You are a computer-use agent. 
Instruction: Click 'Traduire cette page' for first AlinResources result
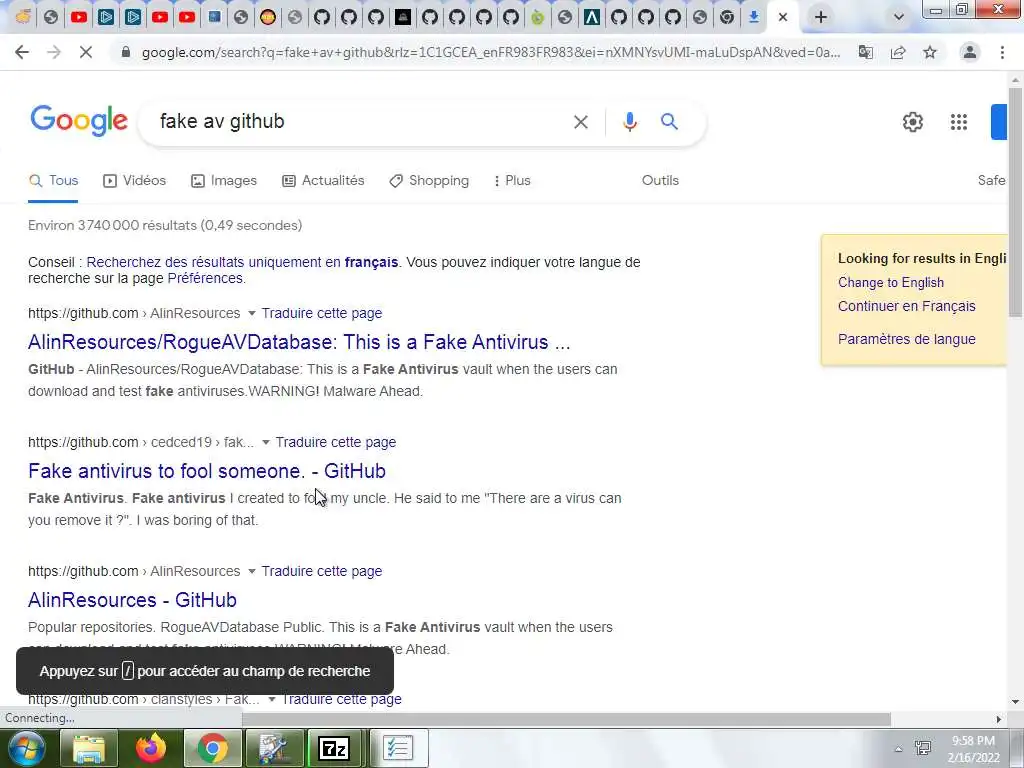pyautogui.click(x=322, y=313)
